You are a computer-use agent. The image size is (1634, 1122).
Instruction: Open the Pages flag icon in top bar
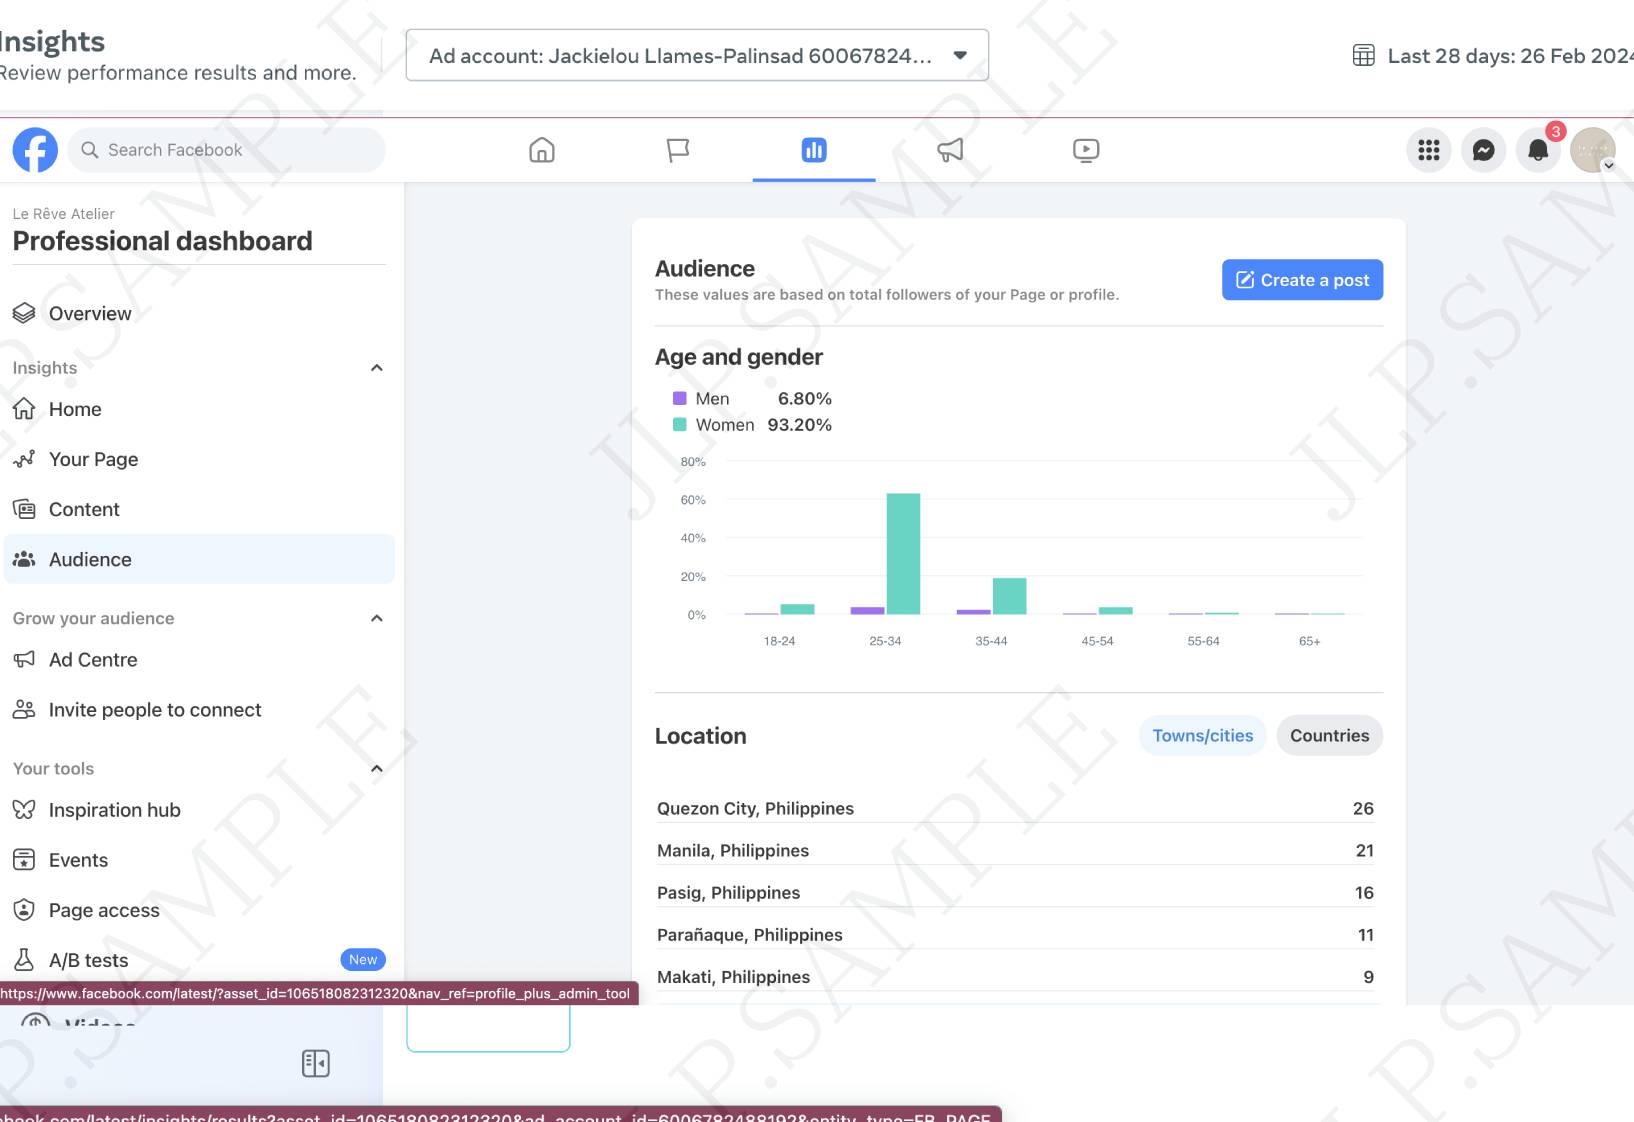point(678,150)
